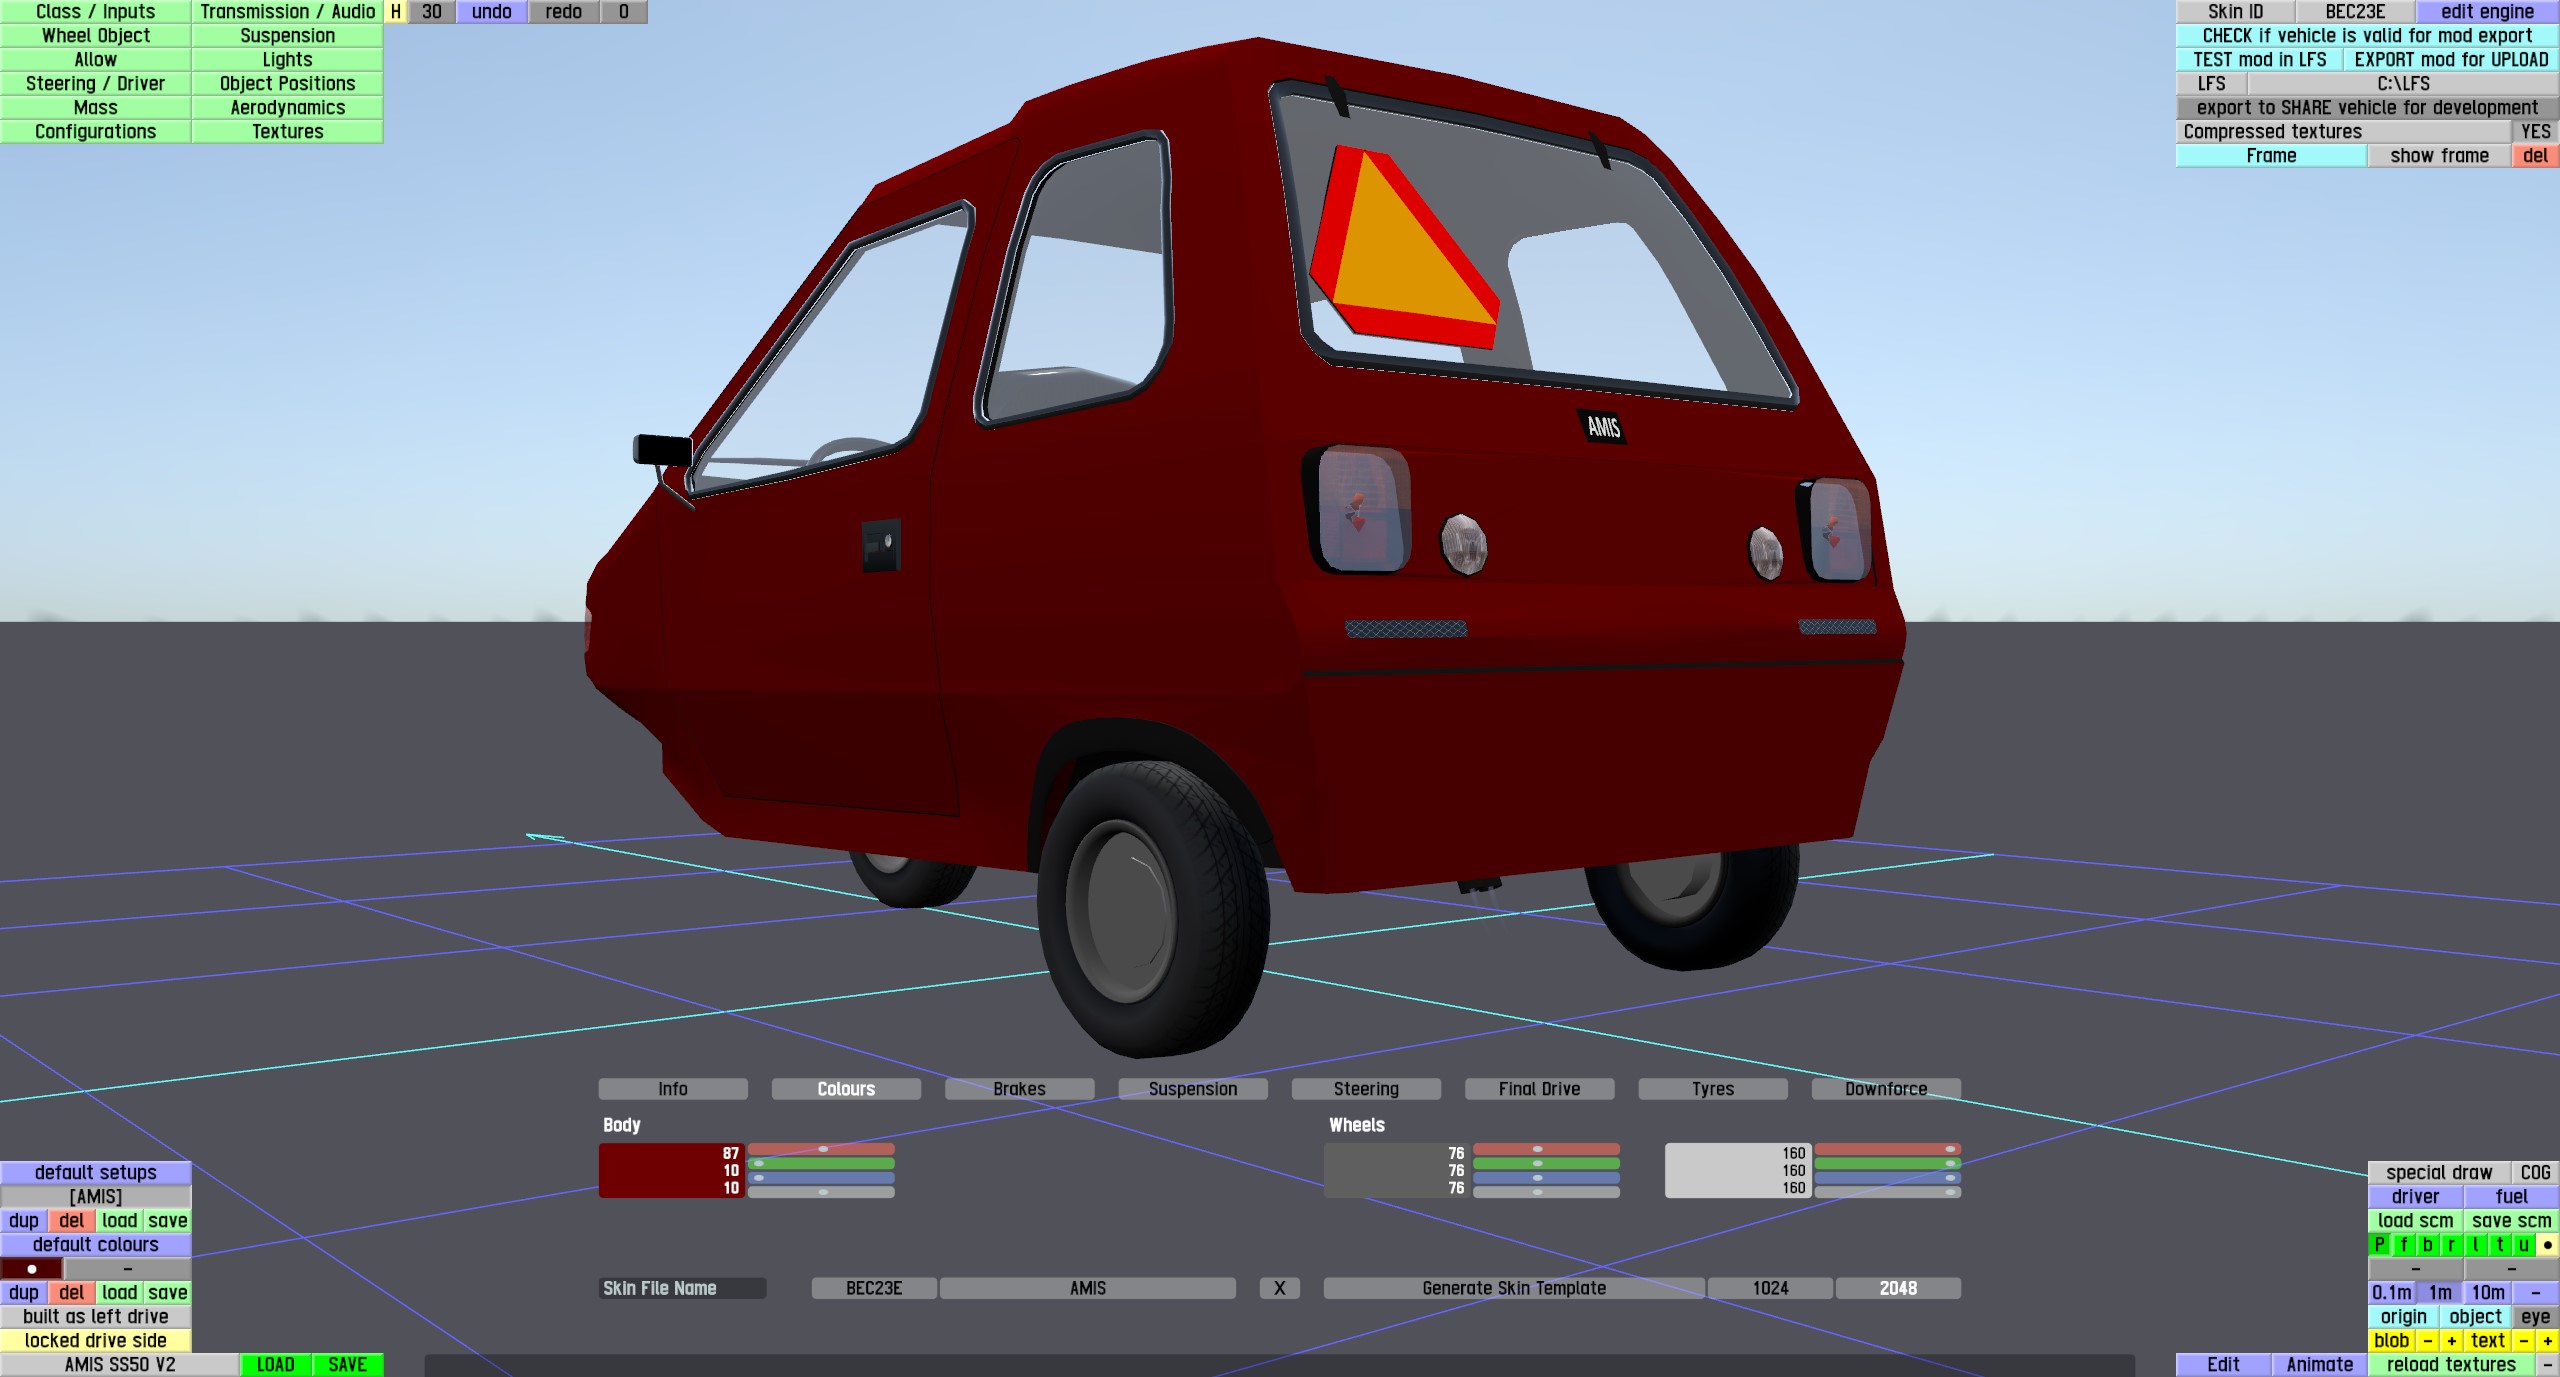Click Generate Skin Template button

pos(1513,1288)
